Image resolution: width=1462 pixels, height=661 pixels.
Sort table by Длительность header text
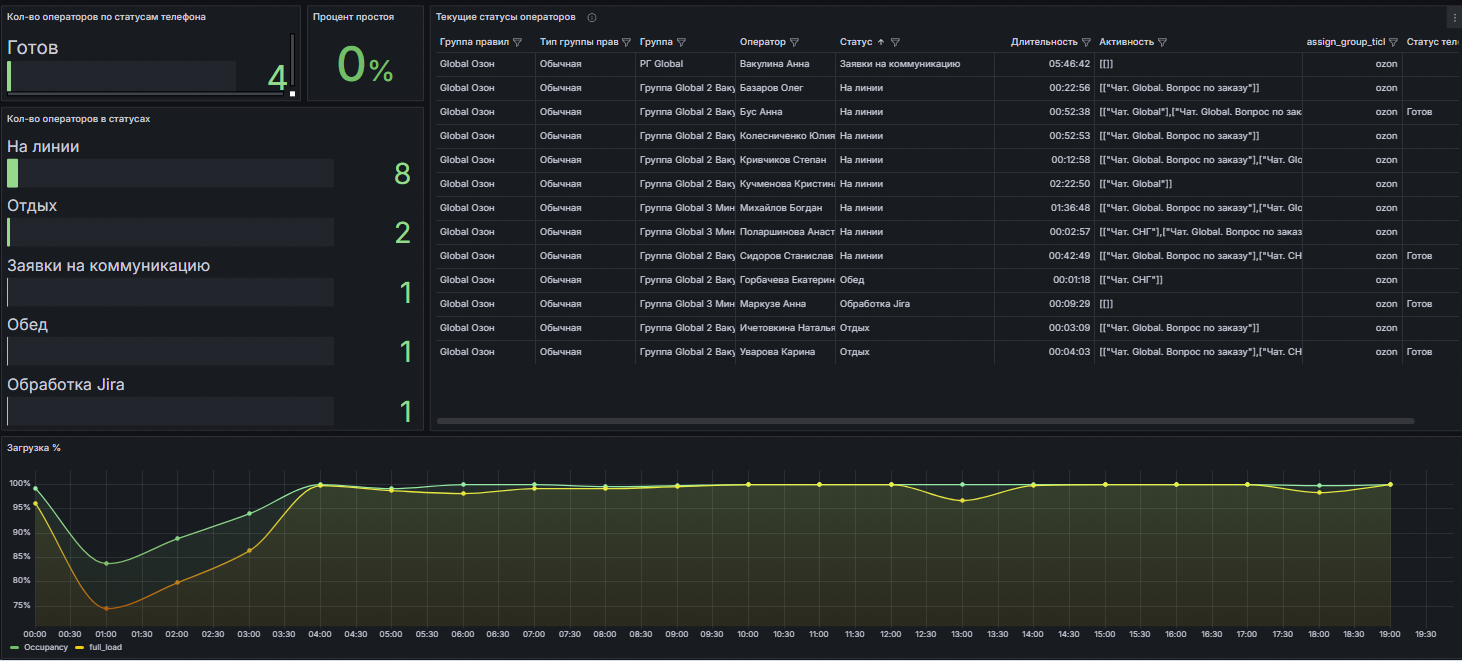1043,43
